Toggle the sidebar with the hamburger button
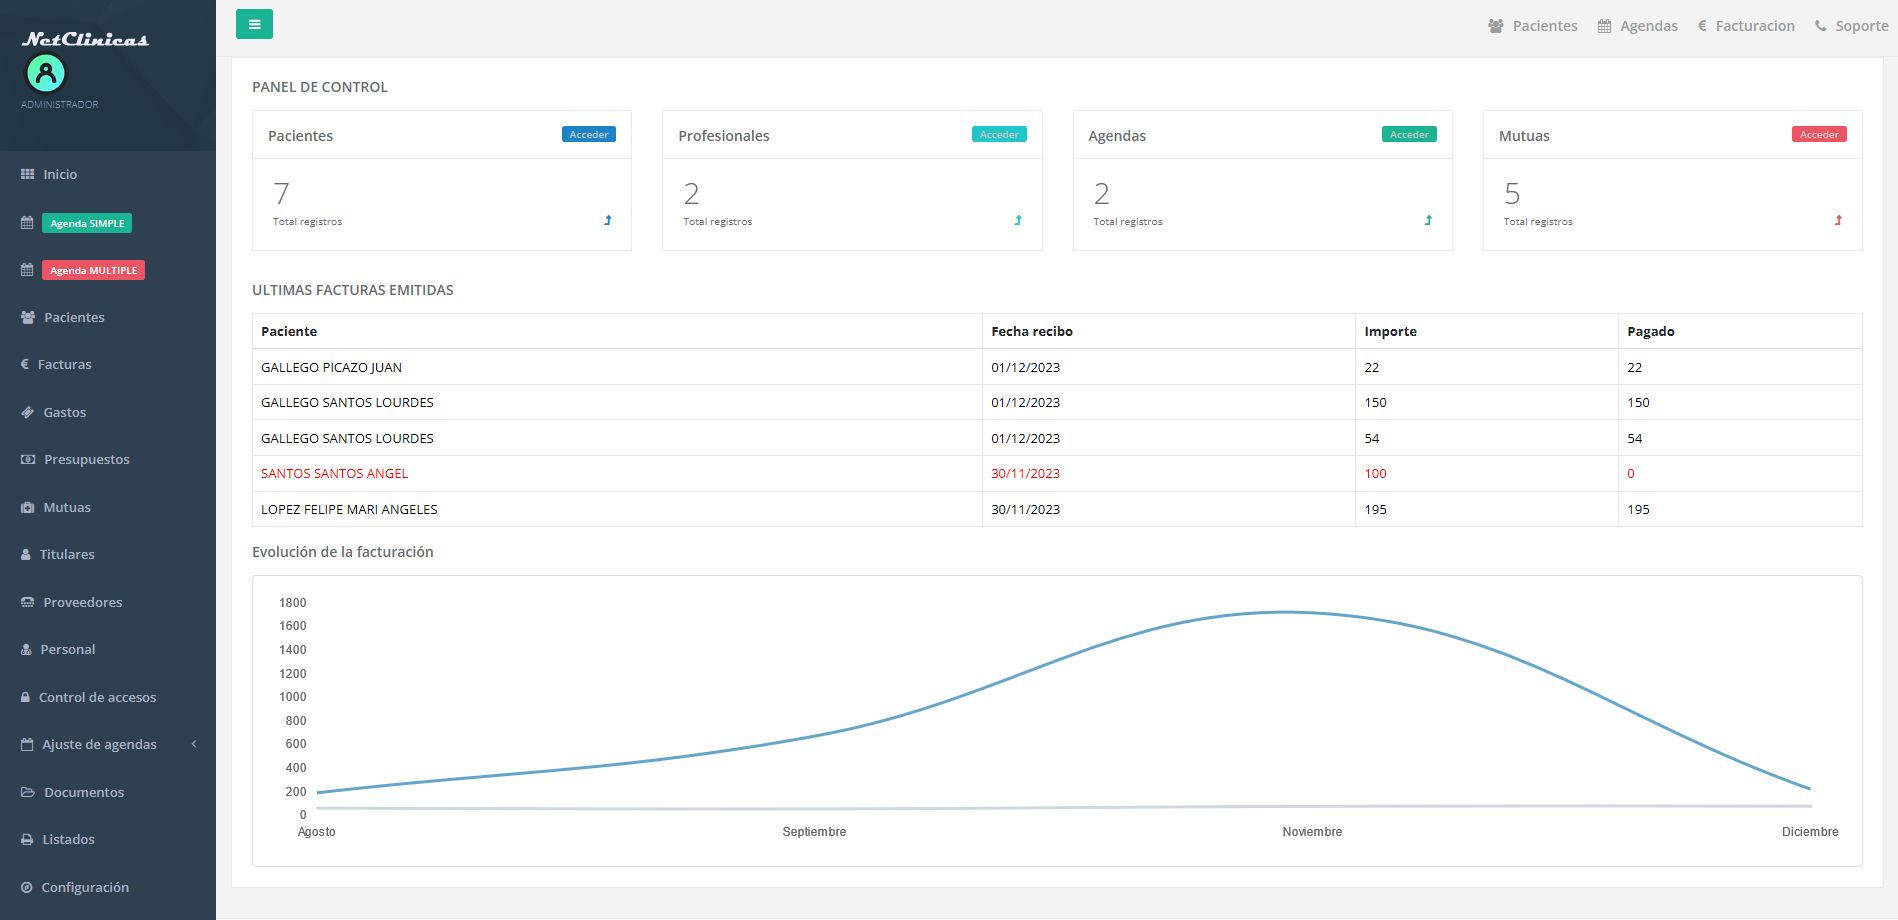 click(x=254, y=24)
